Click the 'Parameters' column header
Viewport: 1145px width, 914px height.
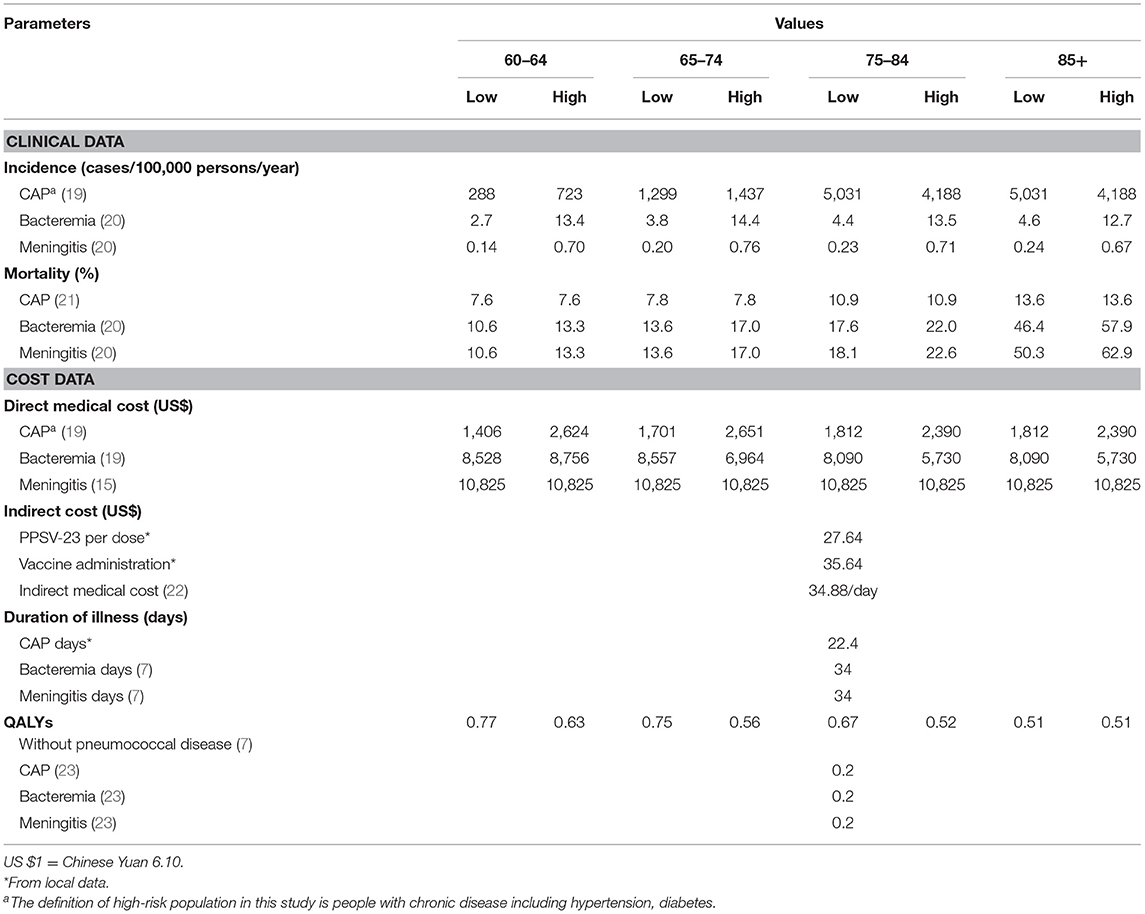point(47,23)
